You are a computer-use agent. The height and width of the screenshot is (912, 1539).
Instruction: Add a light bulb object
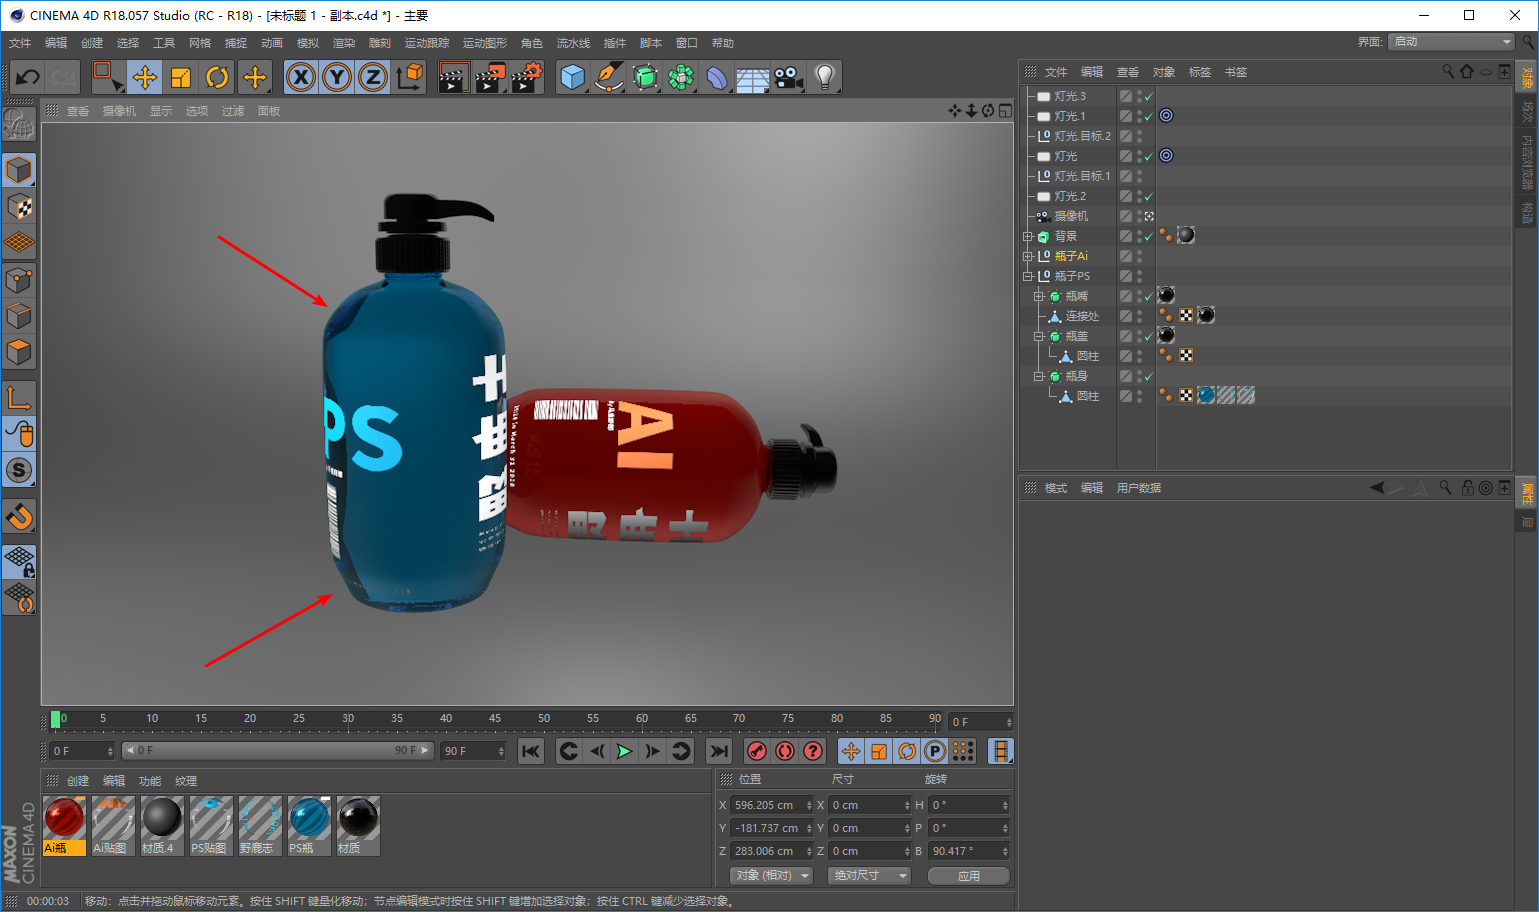pos(824,77)
